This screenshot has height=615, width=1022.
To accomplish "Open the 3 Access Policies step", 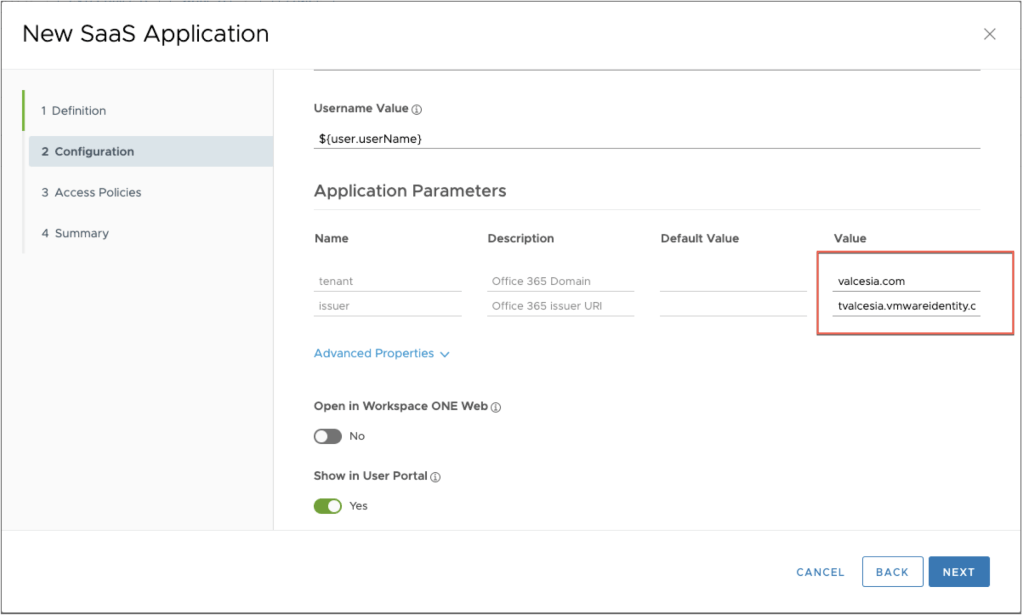I will click(91, 193).
